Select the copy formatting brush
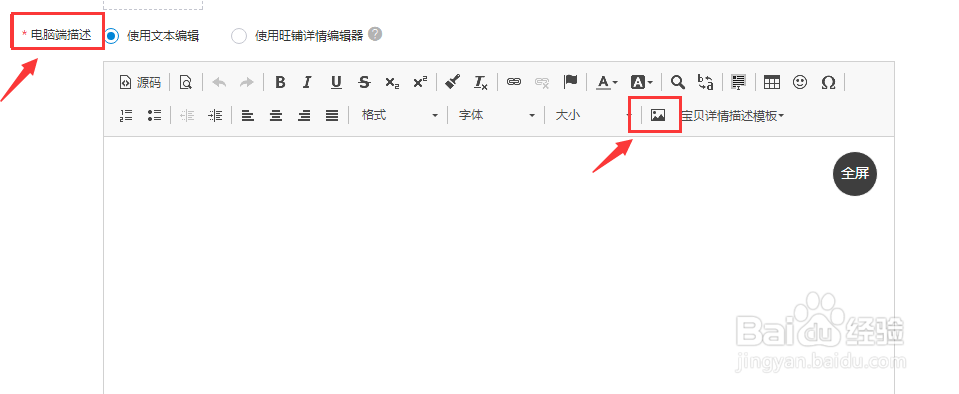Image resolution: width=959 pixels, height=394 pixels. pyautogui.click(x=453, y=82)
